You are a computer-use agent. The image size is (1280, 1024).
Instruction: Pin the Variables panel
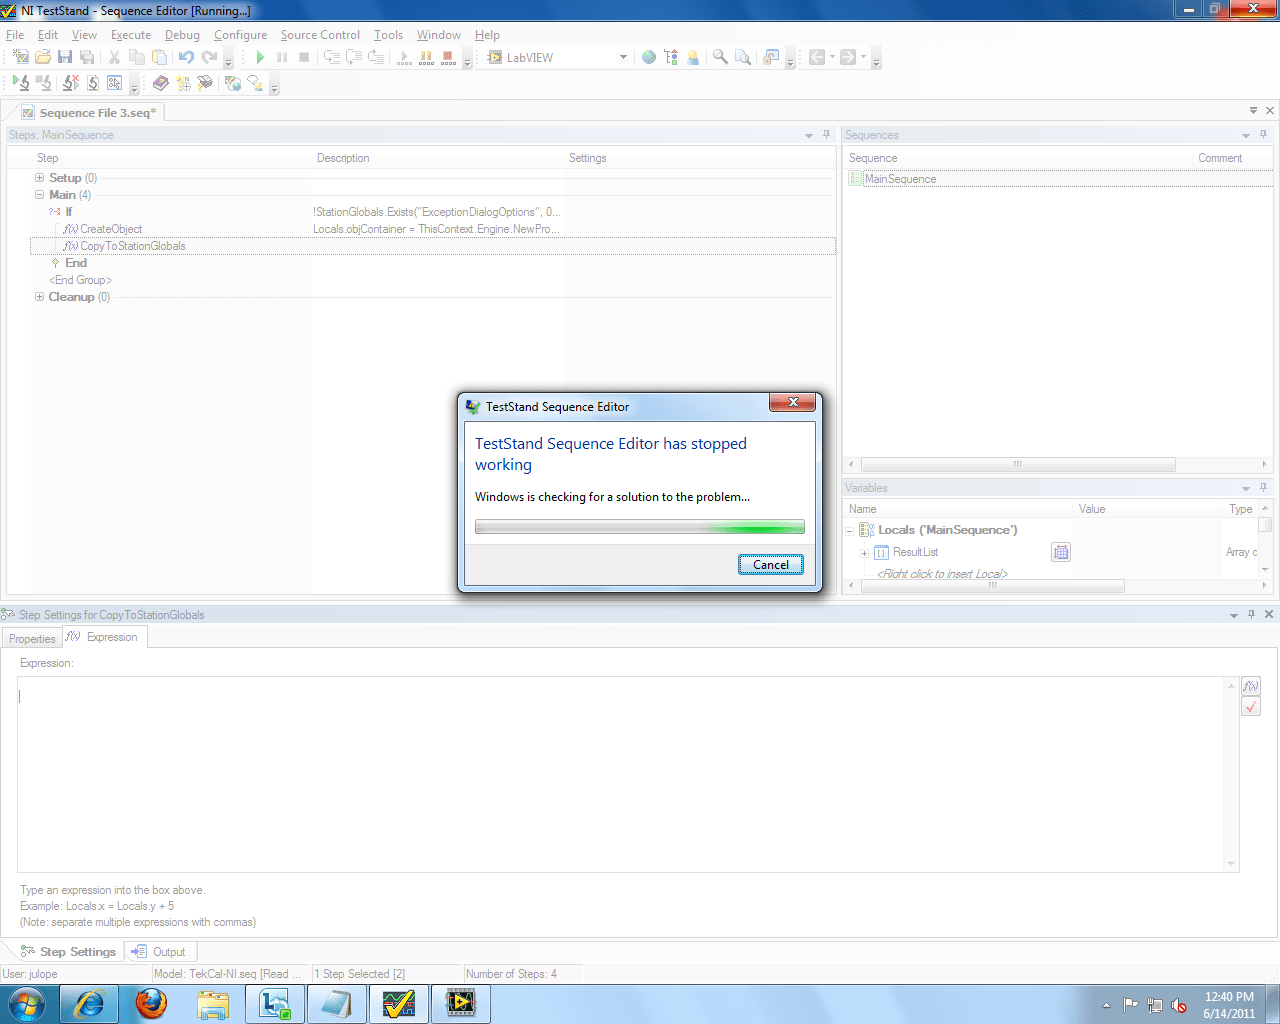(1263, 488)
